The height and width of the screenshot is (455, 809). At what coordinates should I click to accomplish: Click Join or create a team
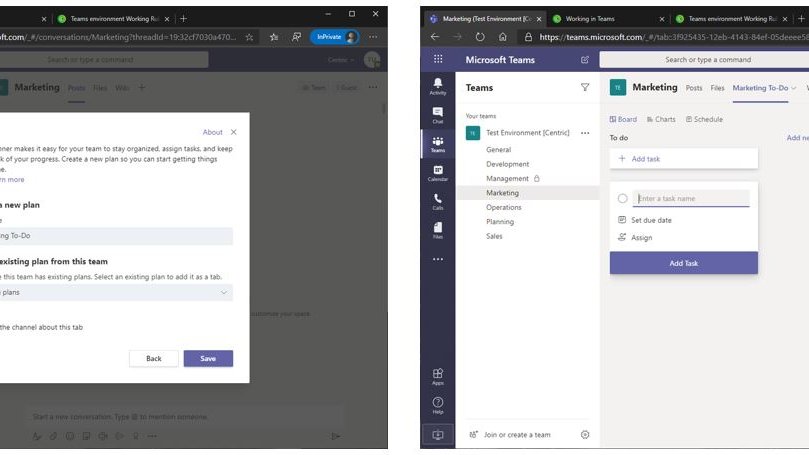tap(517, 435)
